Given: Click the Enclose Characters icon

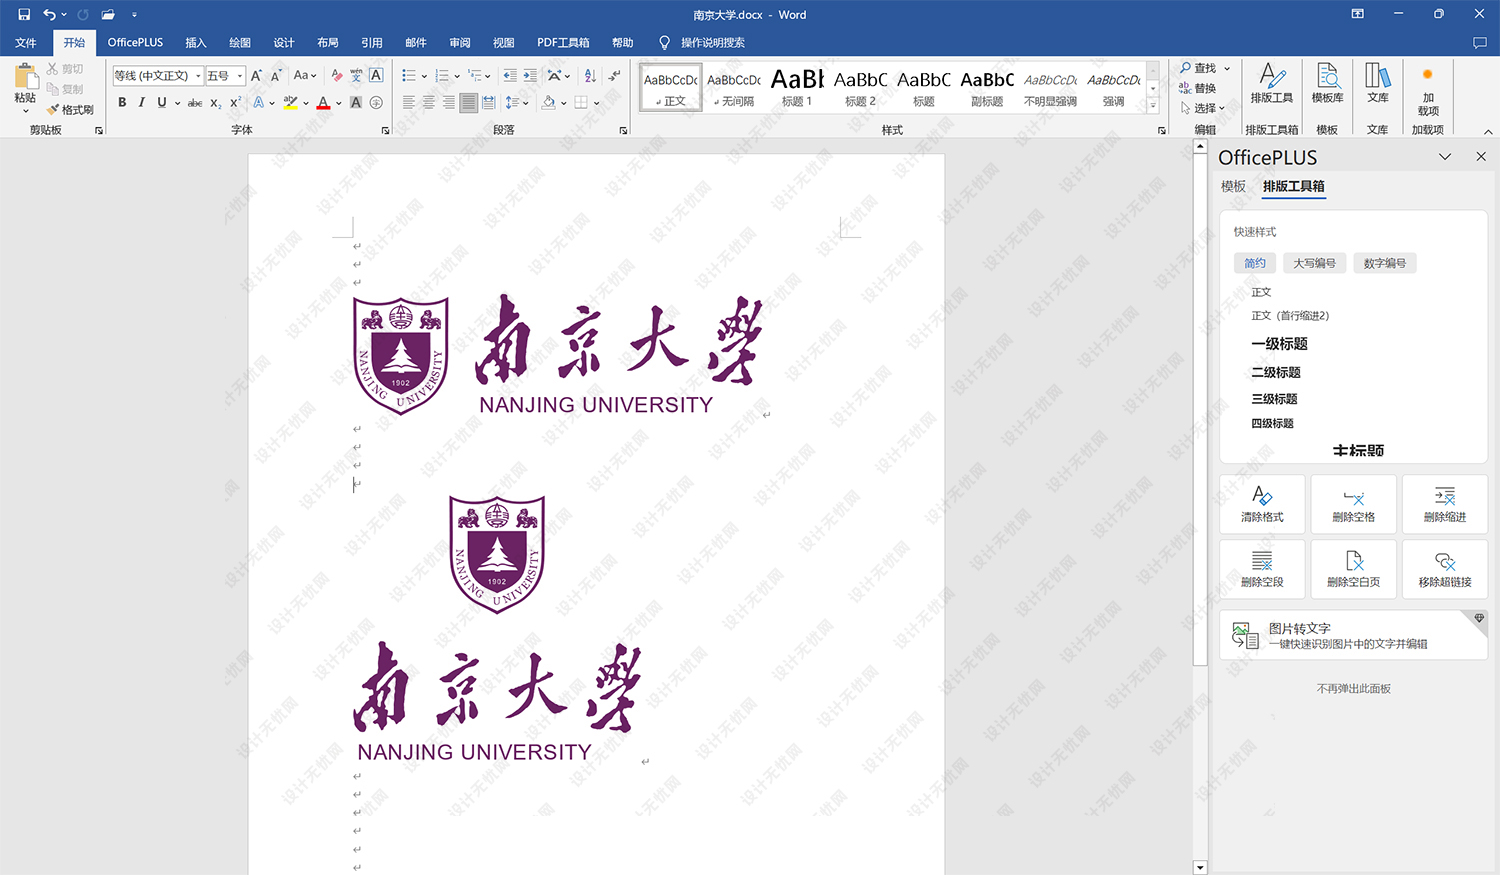Looking at the screenshot, I should click(376, 102).
